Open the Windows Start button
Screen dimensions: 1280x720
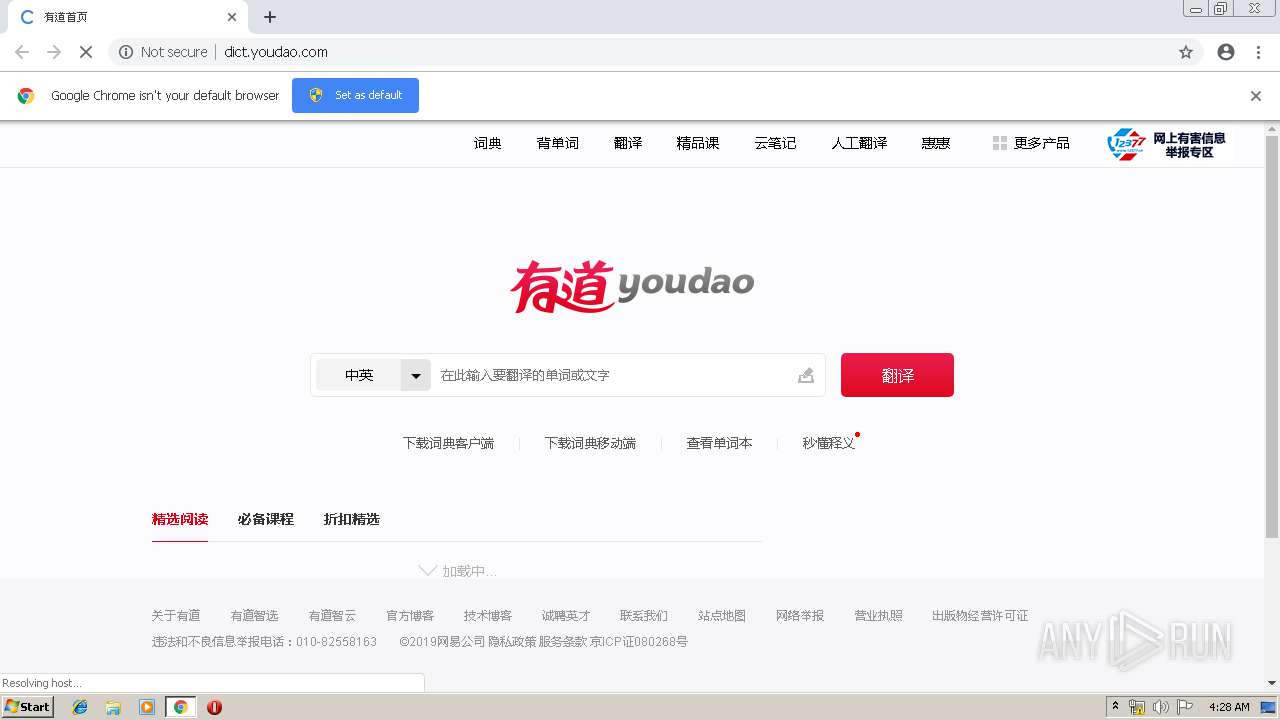pos(28,706)
